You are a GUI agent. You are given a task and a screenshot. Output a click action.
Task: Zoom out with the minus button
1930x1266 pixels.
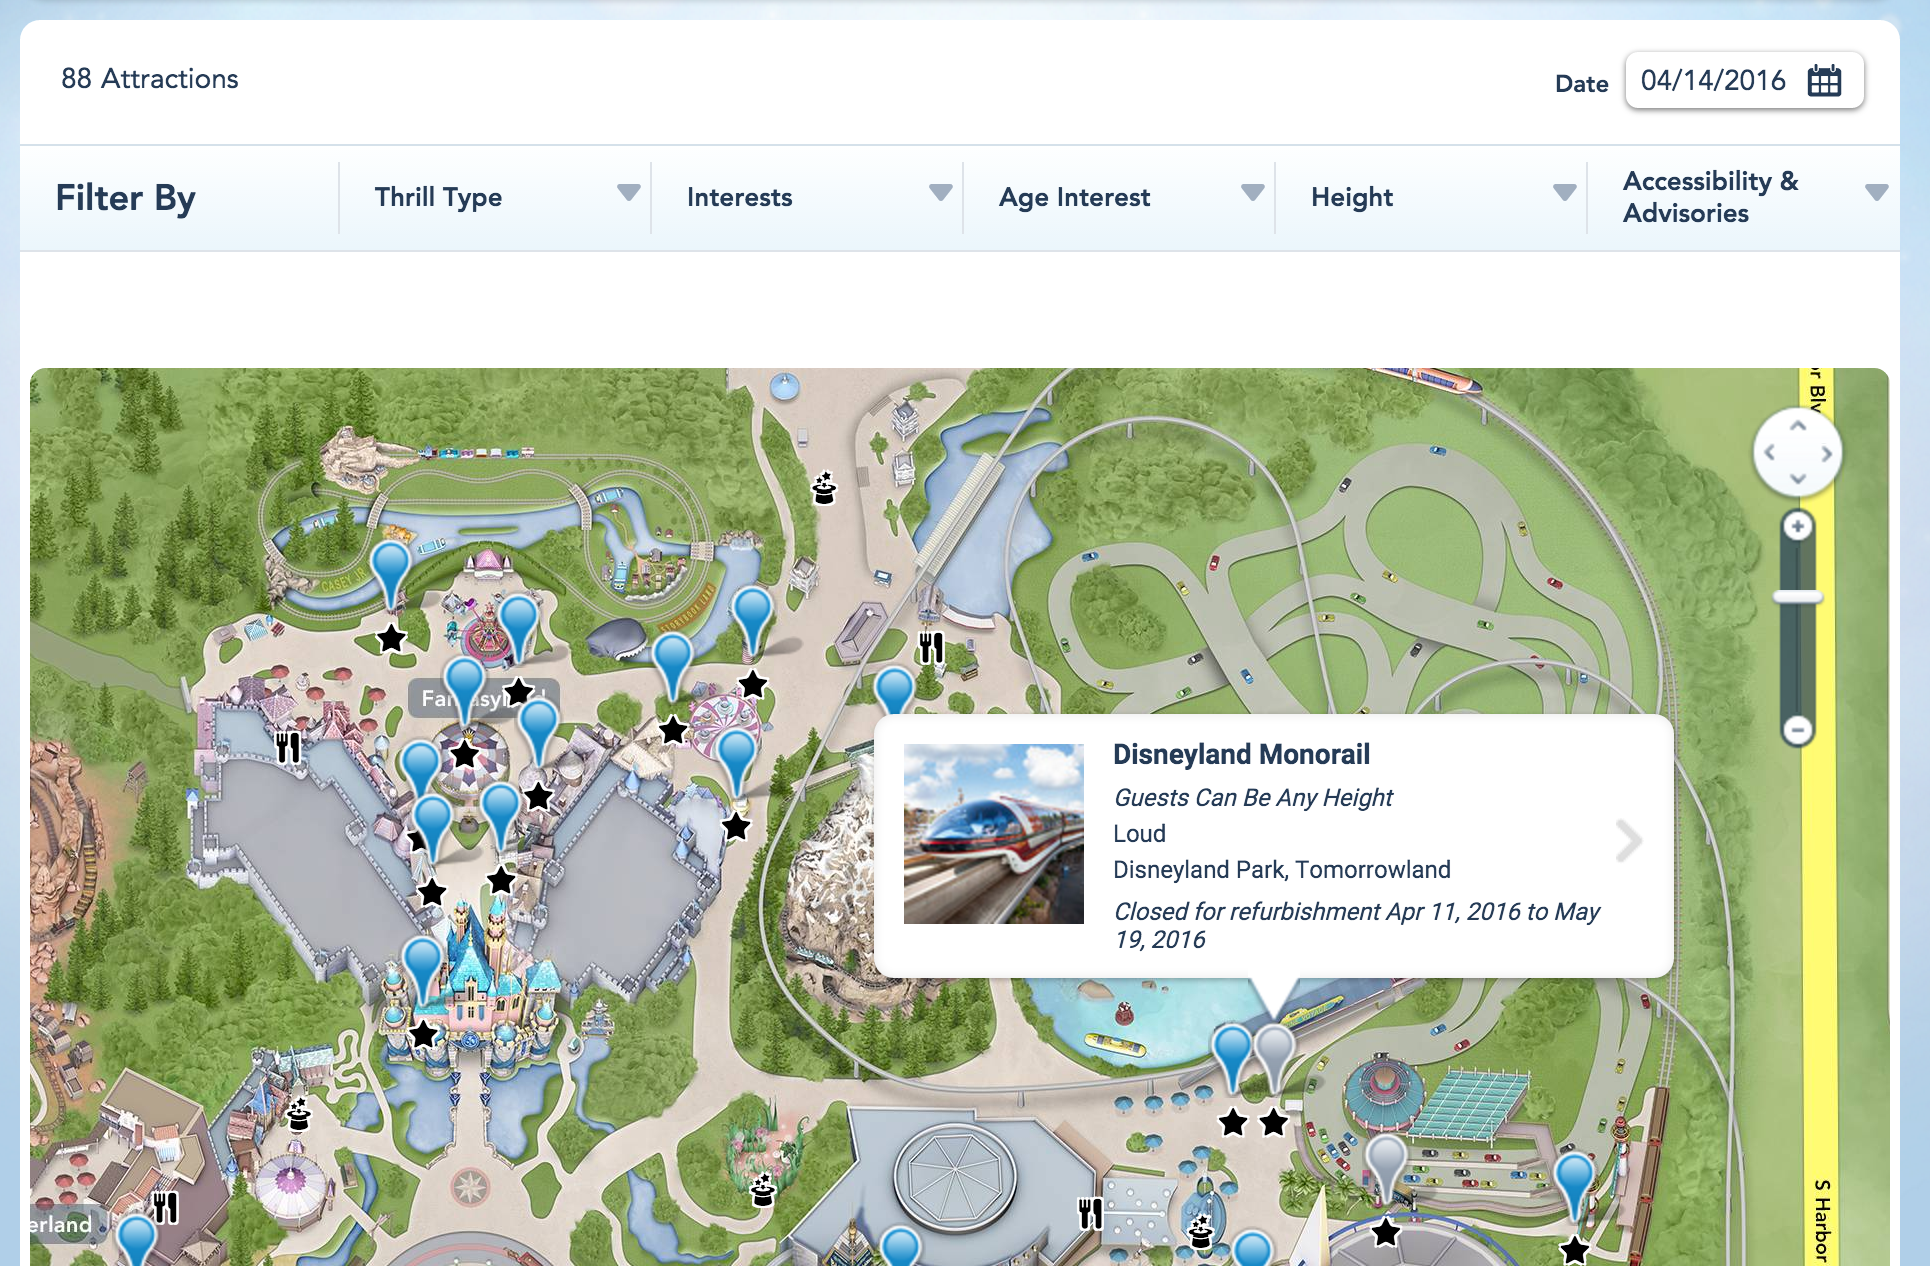pyautogui.click(x=1798, y=730)
